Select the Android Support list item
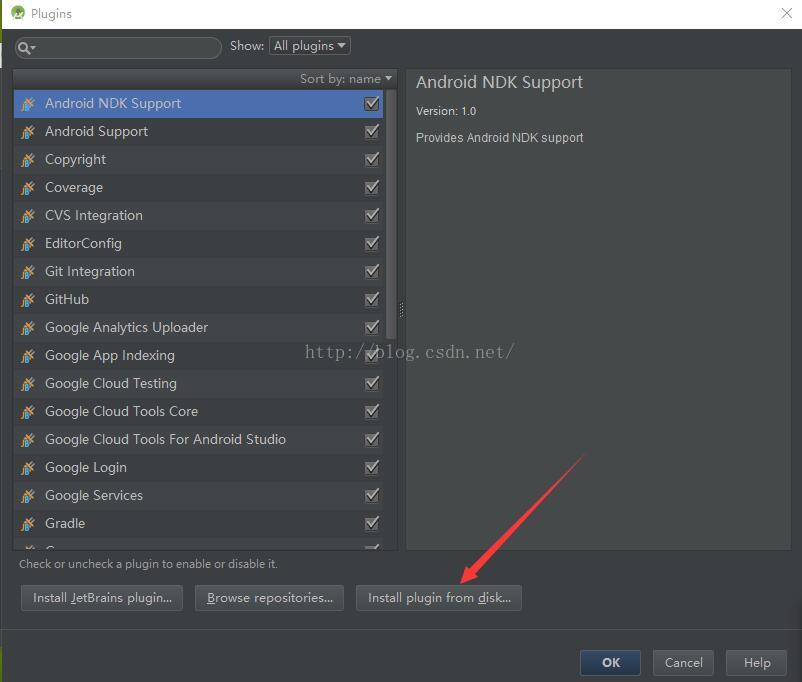Screen dimensions: 802x682 198,132
